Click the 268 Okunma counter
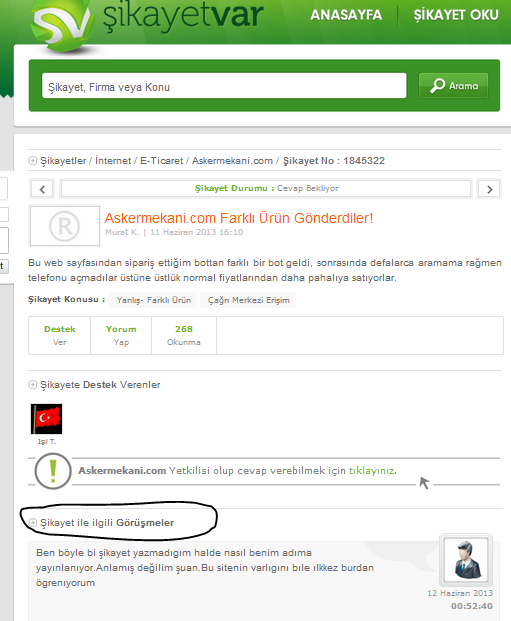511x621 pixels. (x=184, y=335)
